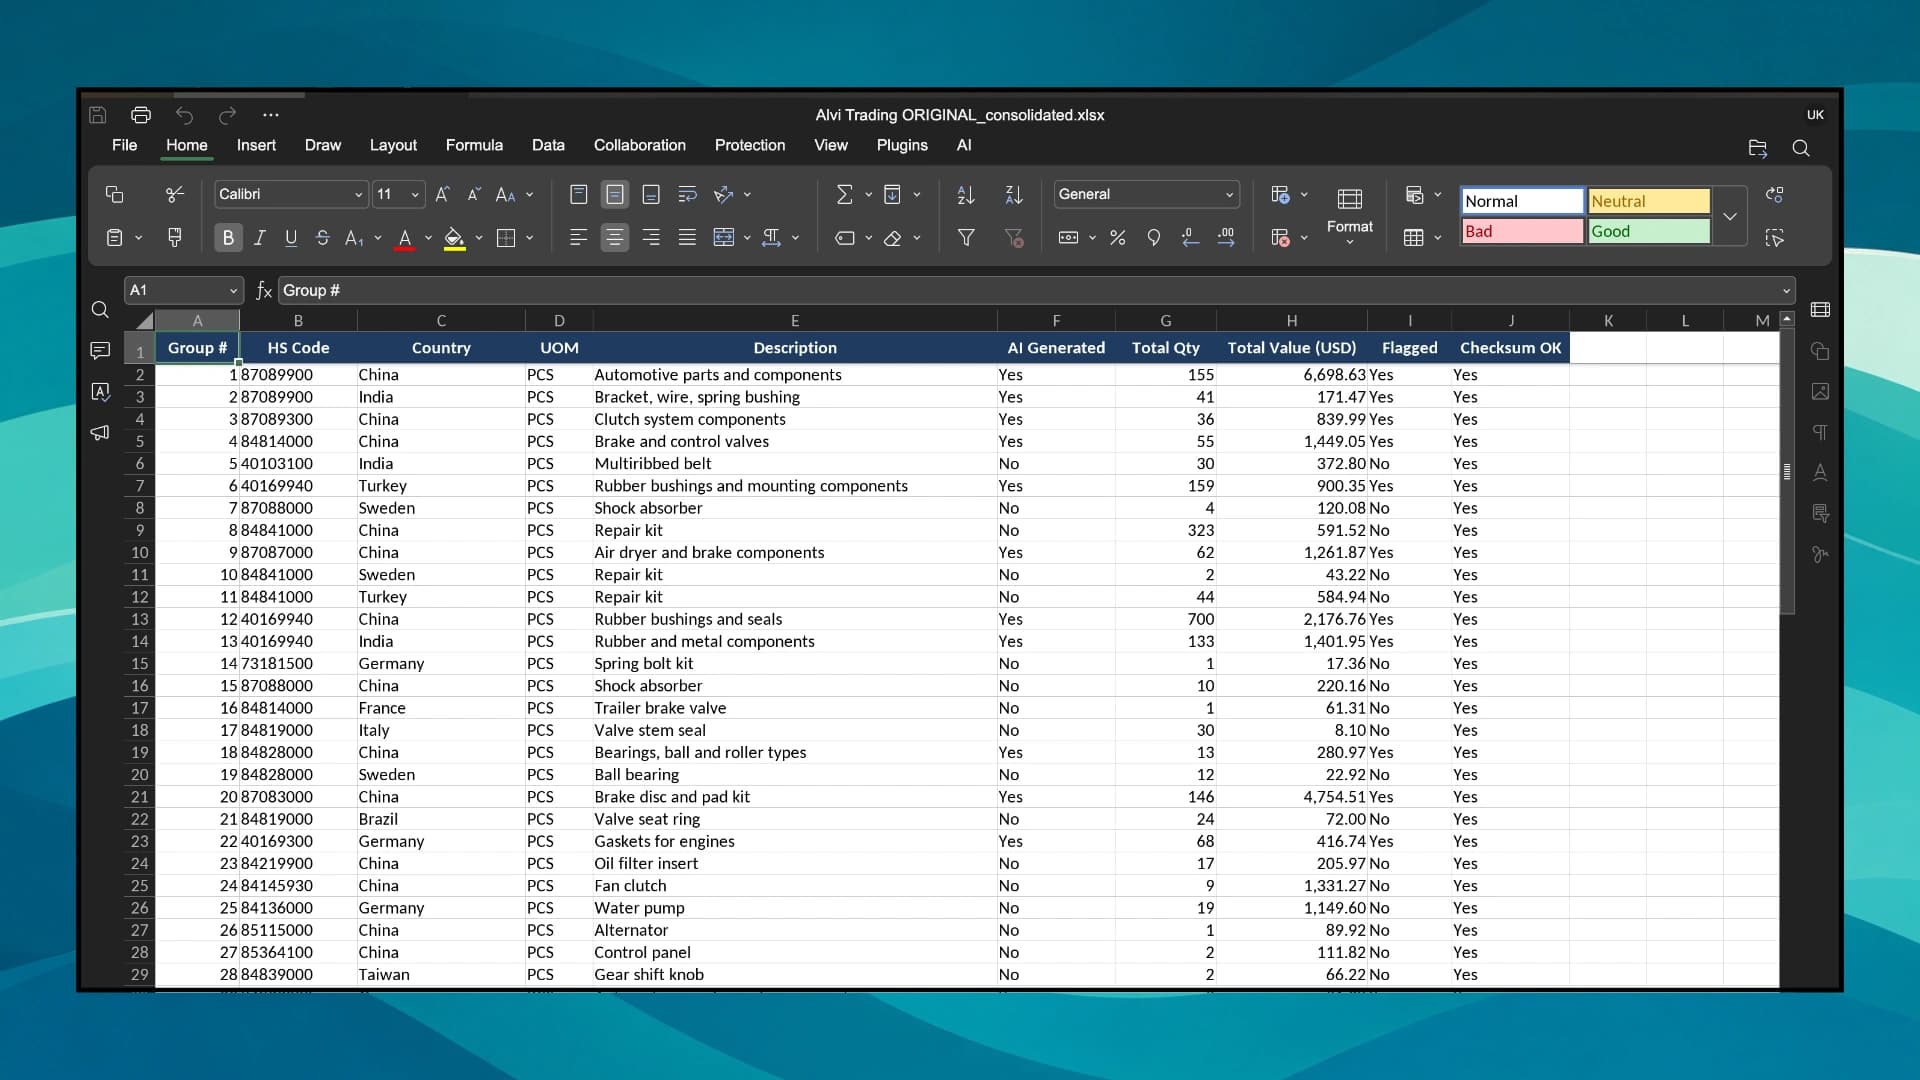Click the yellow fill color swatch
The height and width of the screenshot is (1080, 1920).
pos(454,238)
